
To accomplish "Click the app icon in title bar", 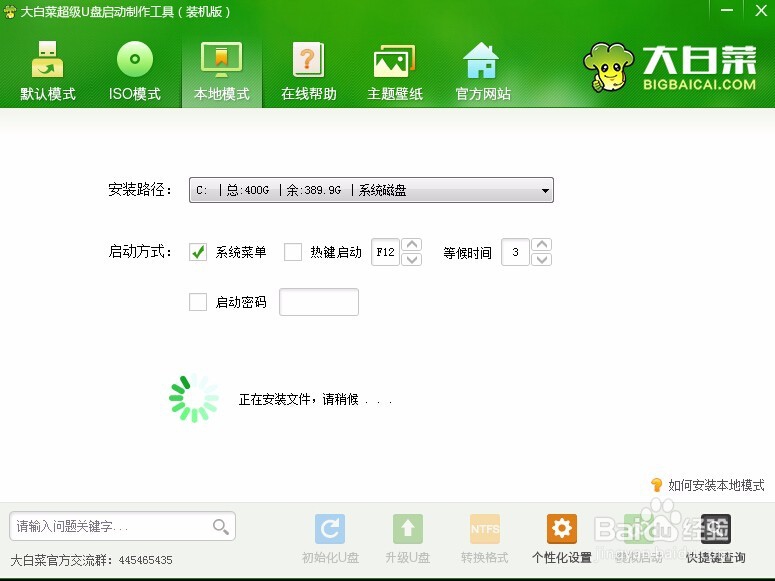I will tap(10, 11).
